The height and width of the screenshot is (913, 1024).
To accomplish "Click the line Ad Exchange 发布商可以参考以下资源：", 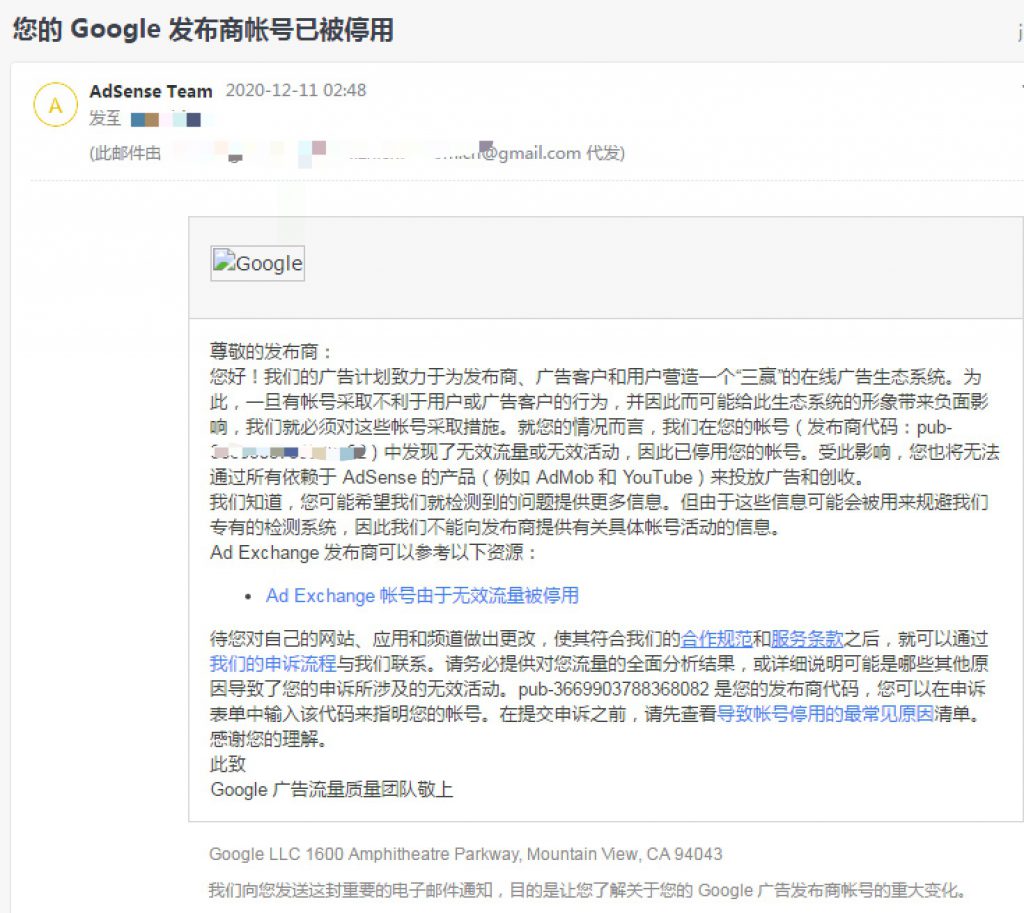I will coord(374,553).
